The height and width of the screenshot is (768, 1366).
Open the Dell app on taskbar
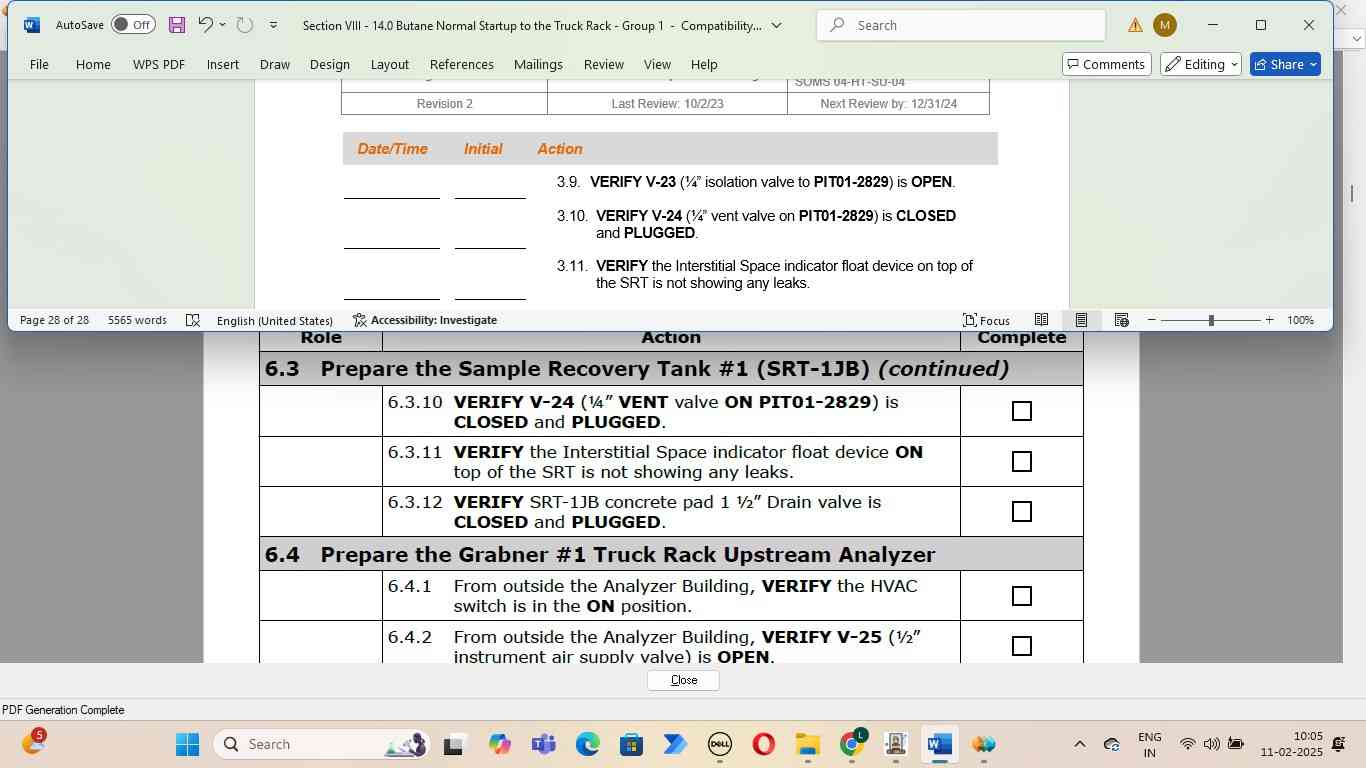pyautogui.click(x=719, y=744)
